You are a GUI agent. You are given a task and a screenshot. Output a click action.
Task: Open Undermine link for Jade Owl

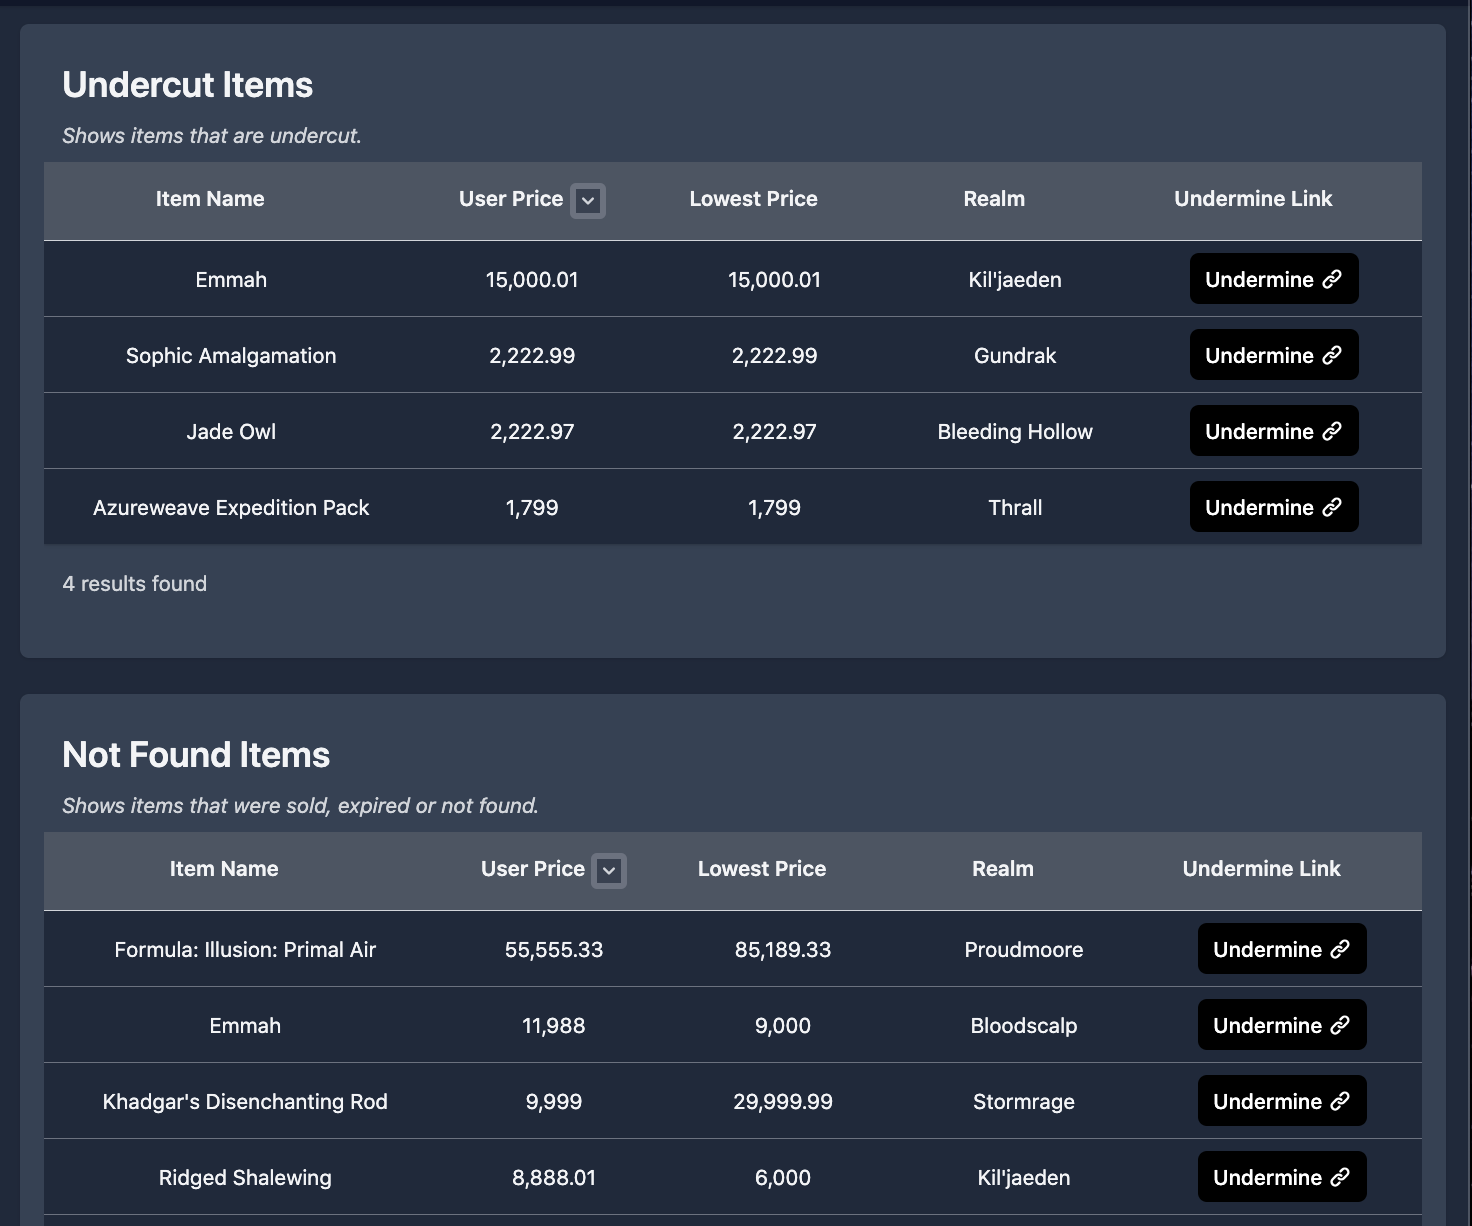pos(1274,431)
